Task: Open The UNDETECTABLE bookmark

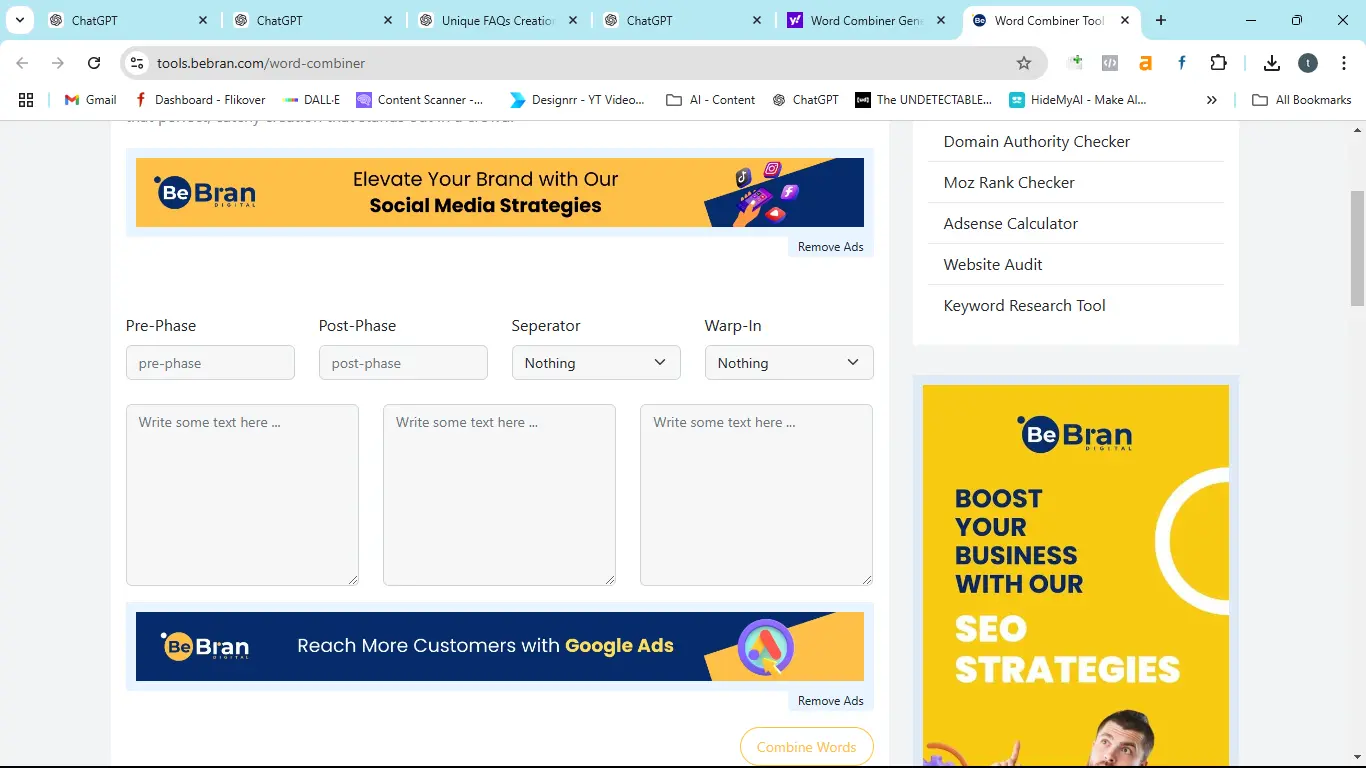Action: (924, 100)
